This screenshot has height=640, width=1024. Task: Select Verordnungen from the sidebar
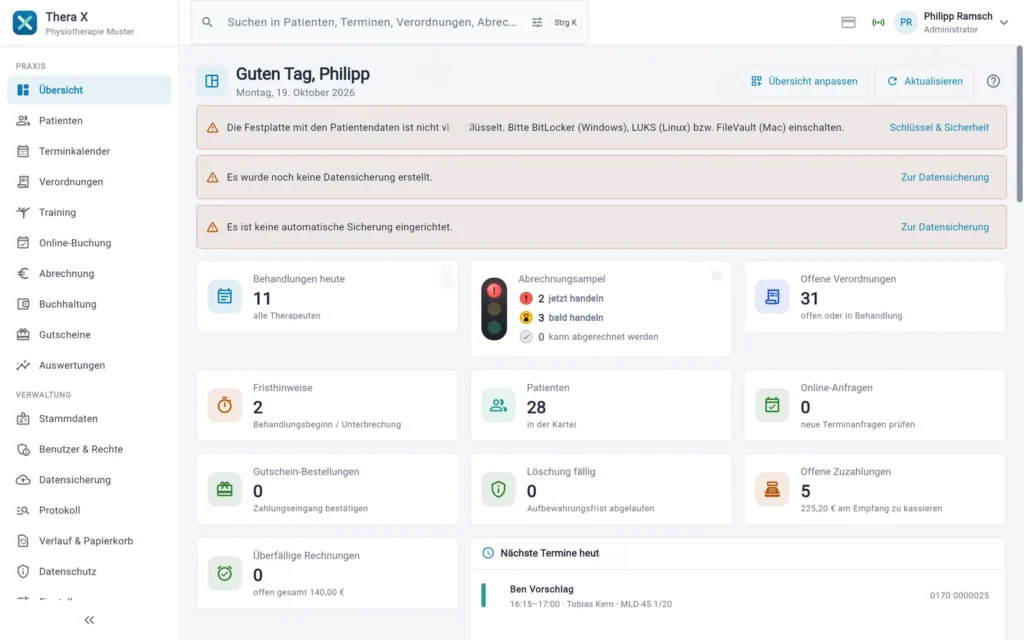tap(89, 182)
